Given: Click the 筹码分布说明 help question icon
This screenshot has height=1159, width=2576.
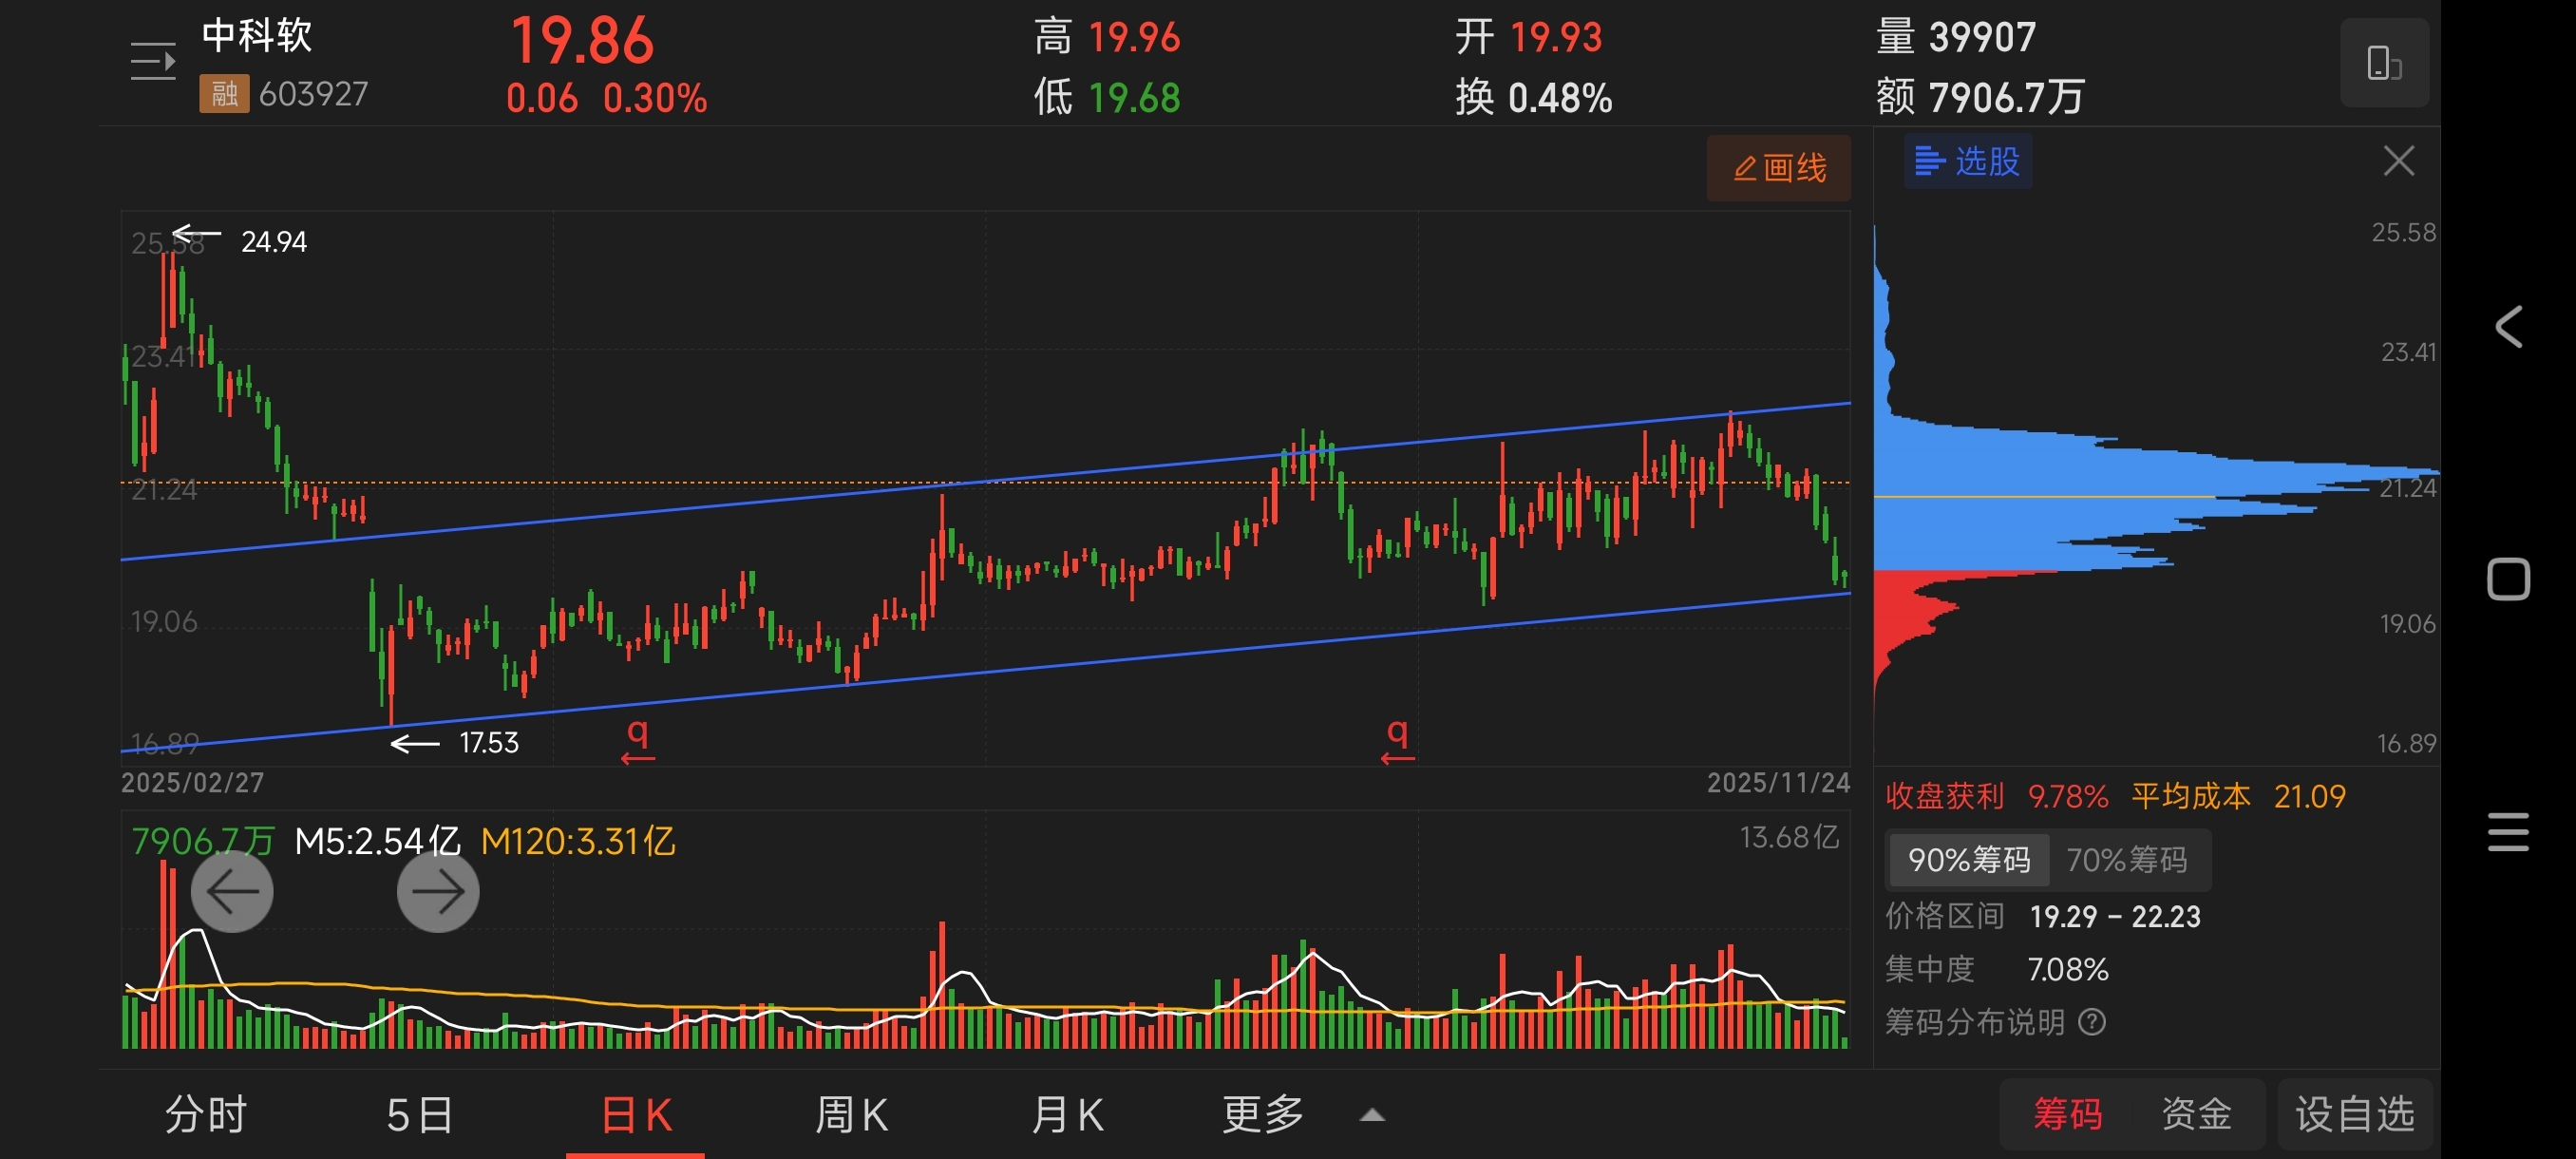Looking at the screenshot, I should (2092, 1022).
